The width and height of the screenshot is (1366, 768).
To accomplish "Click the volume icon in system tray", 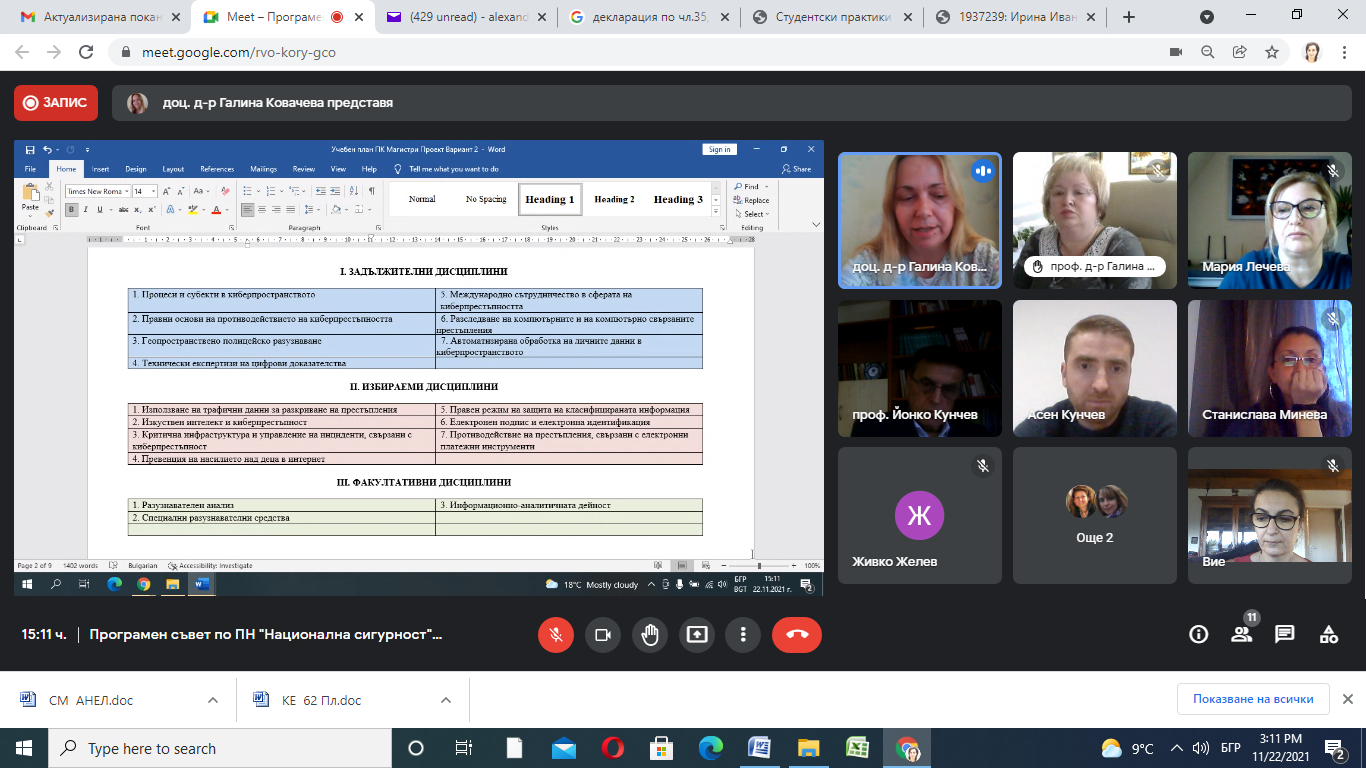I will pyautogui.click(x=1201, y=748).
